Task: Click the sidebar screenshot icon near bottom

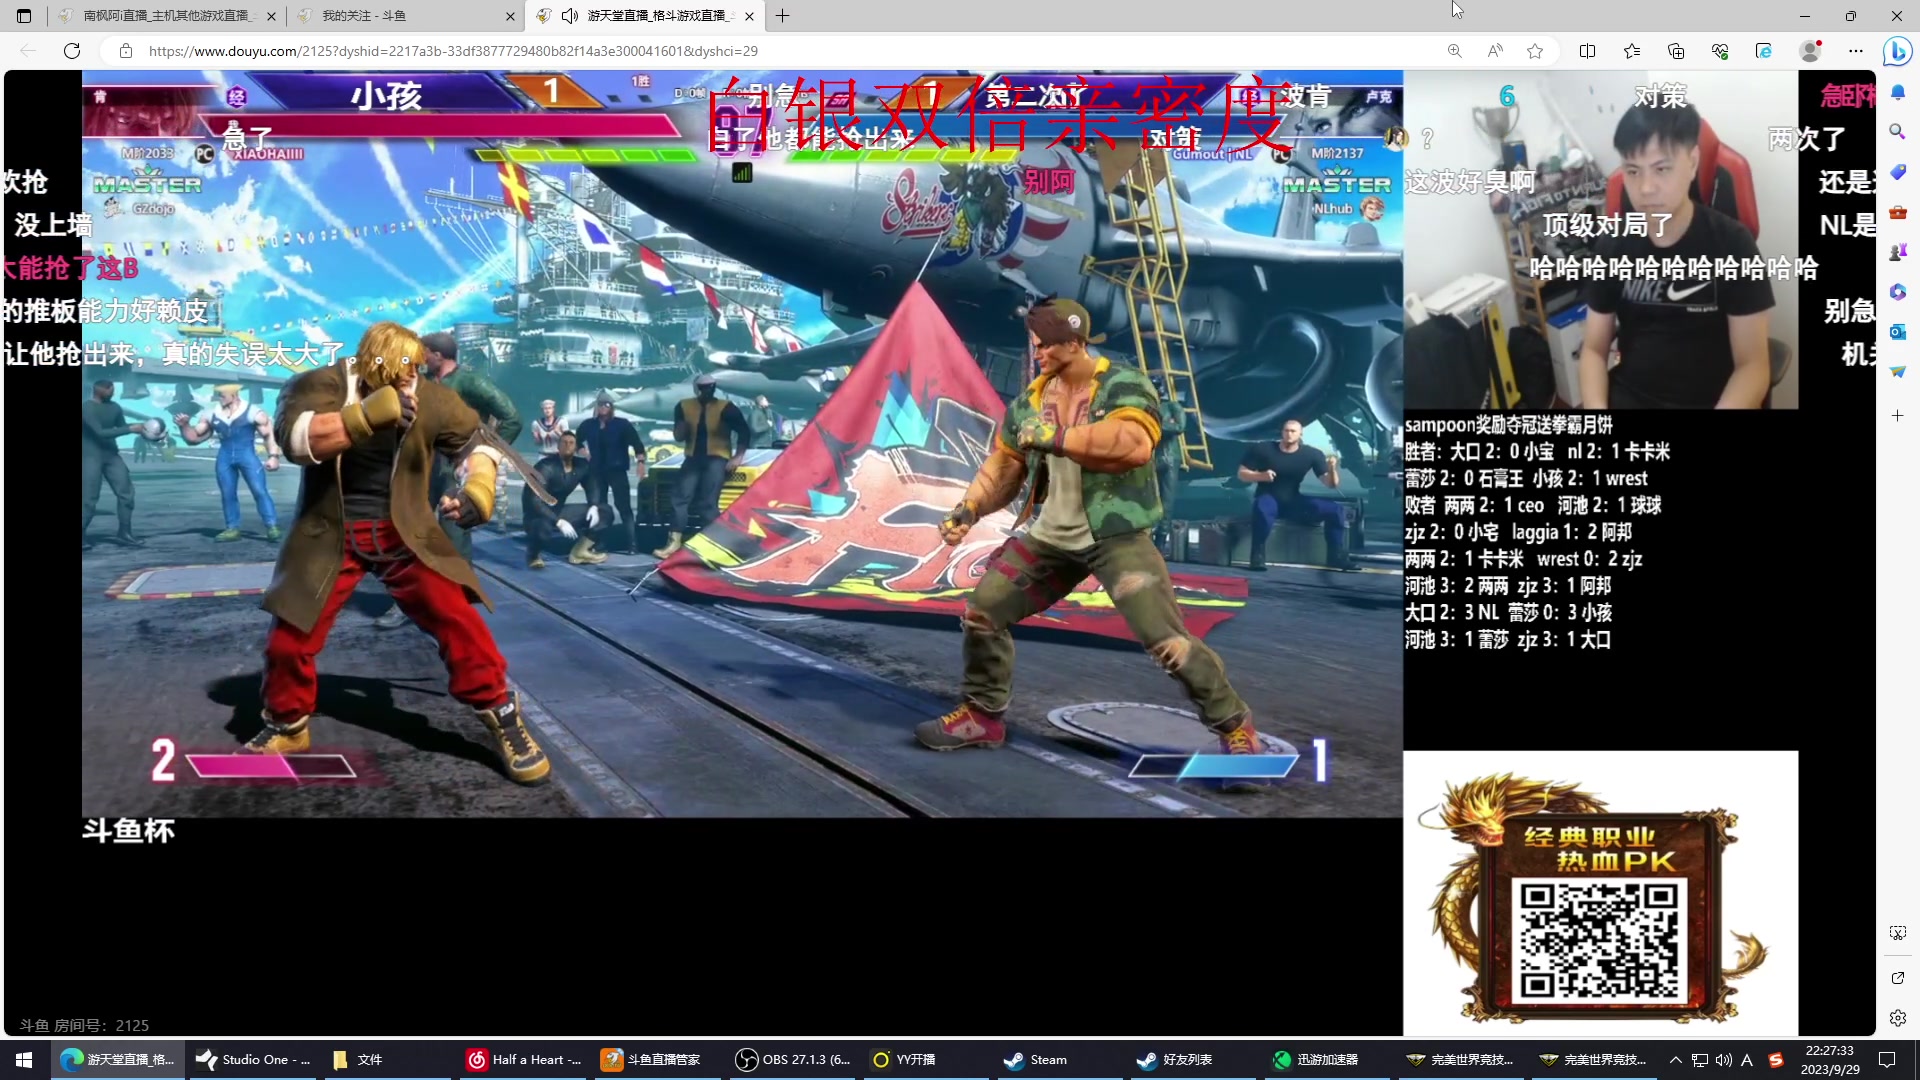Action: (1897, 933)
